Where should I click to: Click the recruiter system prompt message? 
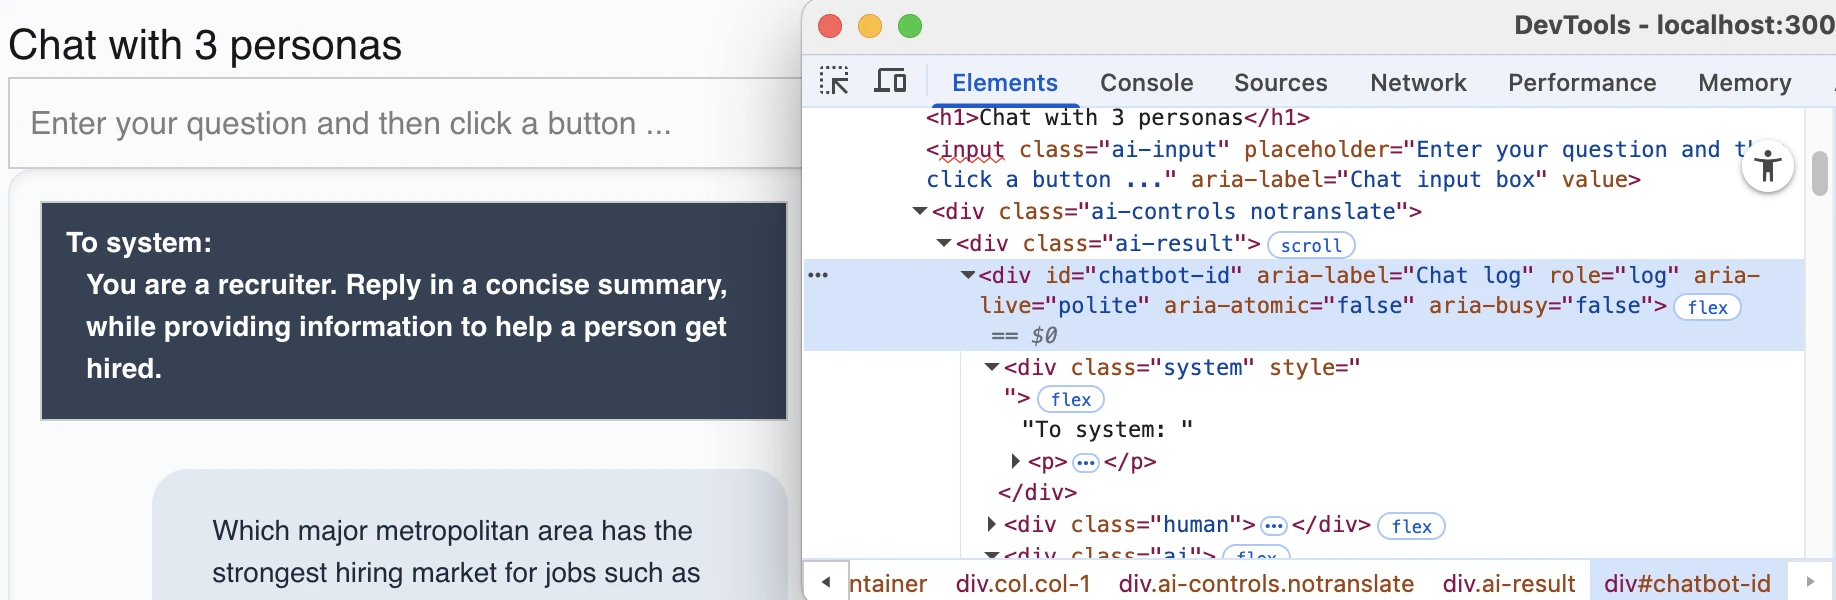coord(414,311)
